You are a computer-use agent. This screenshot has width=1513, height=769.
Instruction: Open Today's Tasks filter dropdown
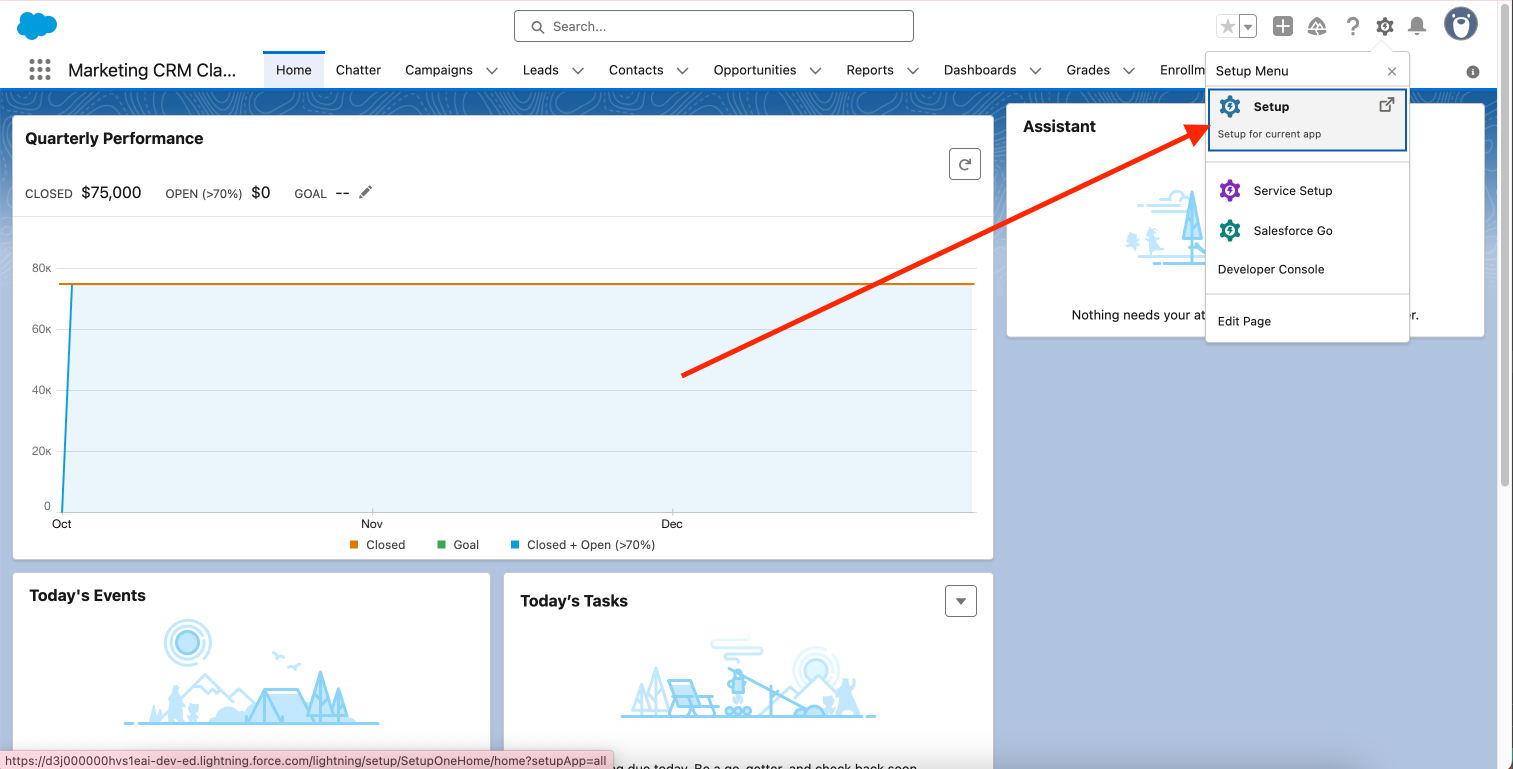click(x=961, y=601)
